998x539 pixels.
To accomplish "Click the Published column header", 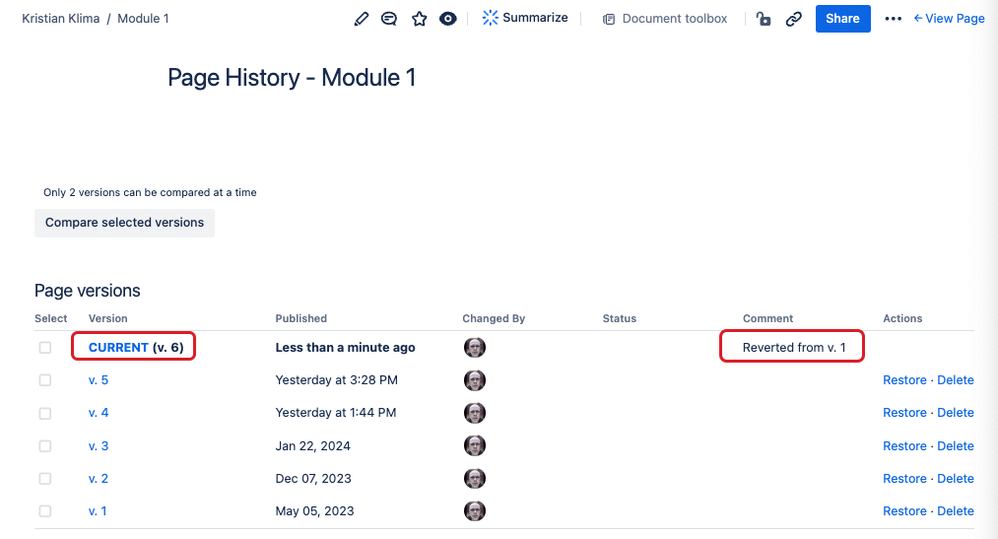I will click(301, 318).
